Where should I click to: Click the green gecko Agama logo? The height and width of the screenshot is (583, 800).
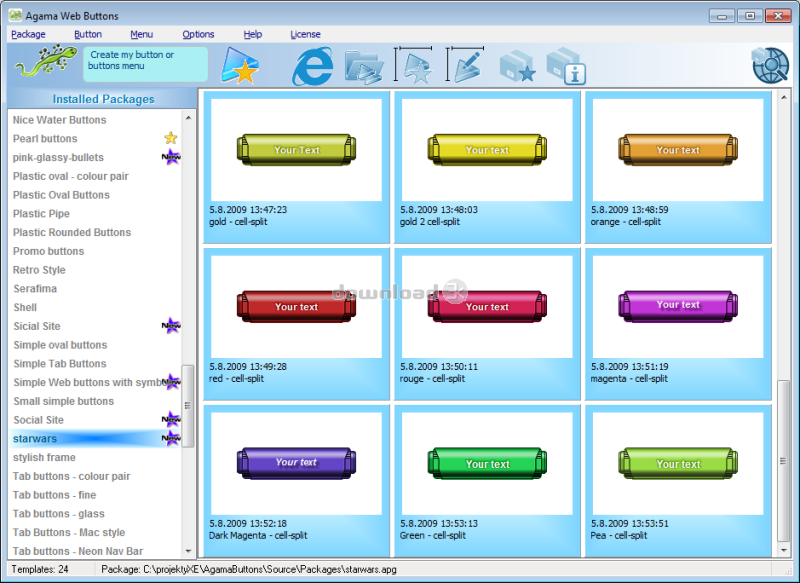pyautogui.click(x=46, y=61)
